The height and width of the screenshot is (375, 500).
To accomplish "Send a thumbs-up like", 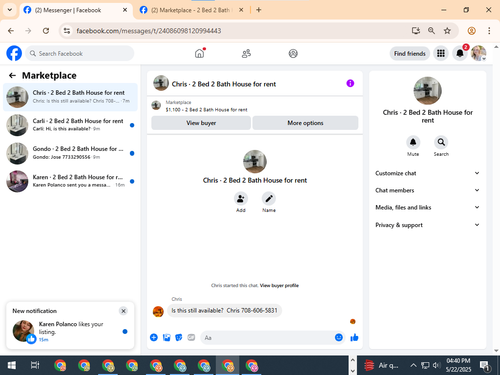I will pos(354,338).
